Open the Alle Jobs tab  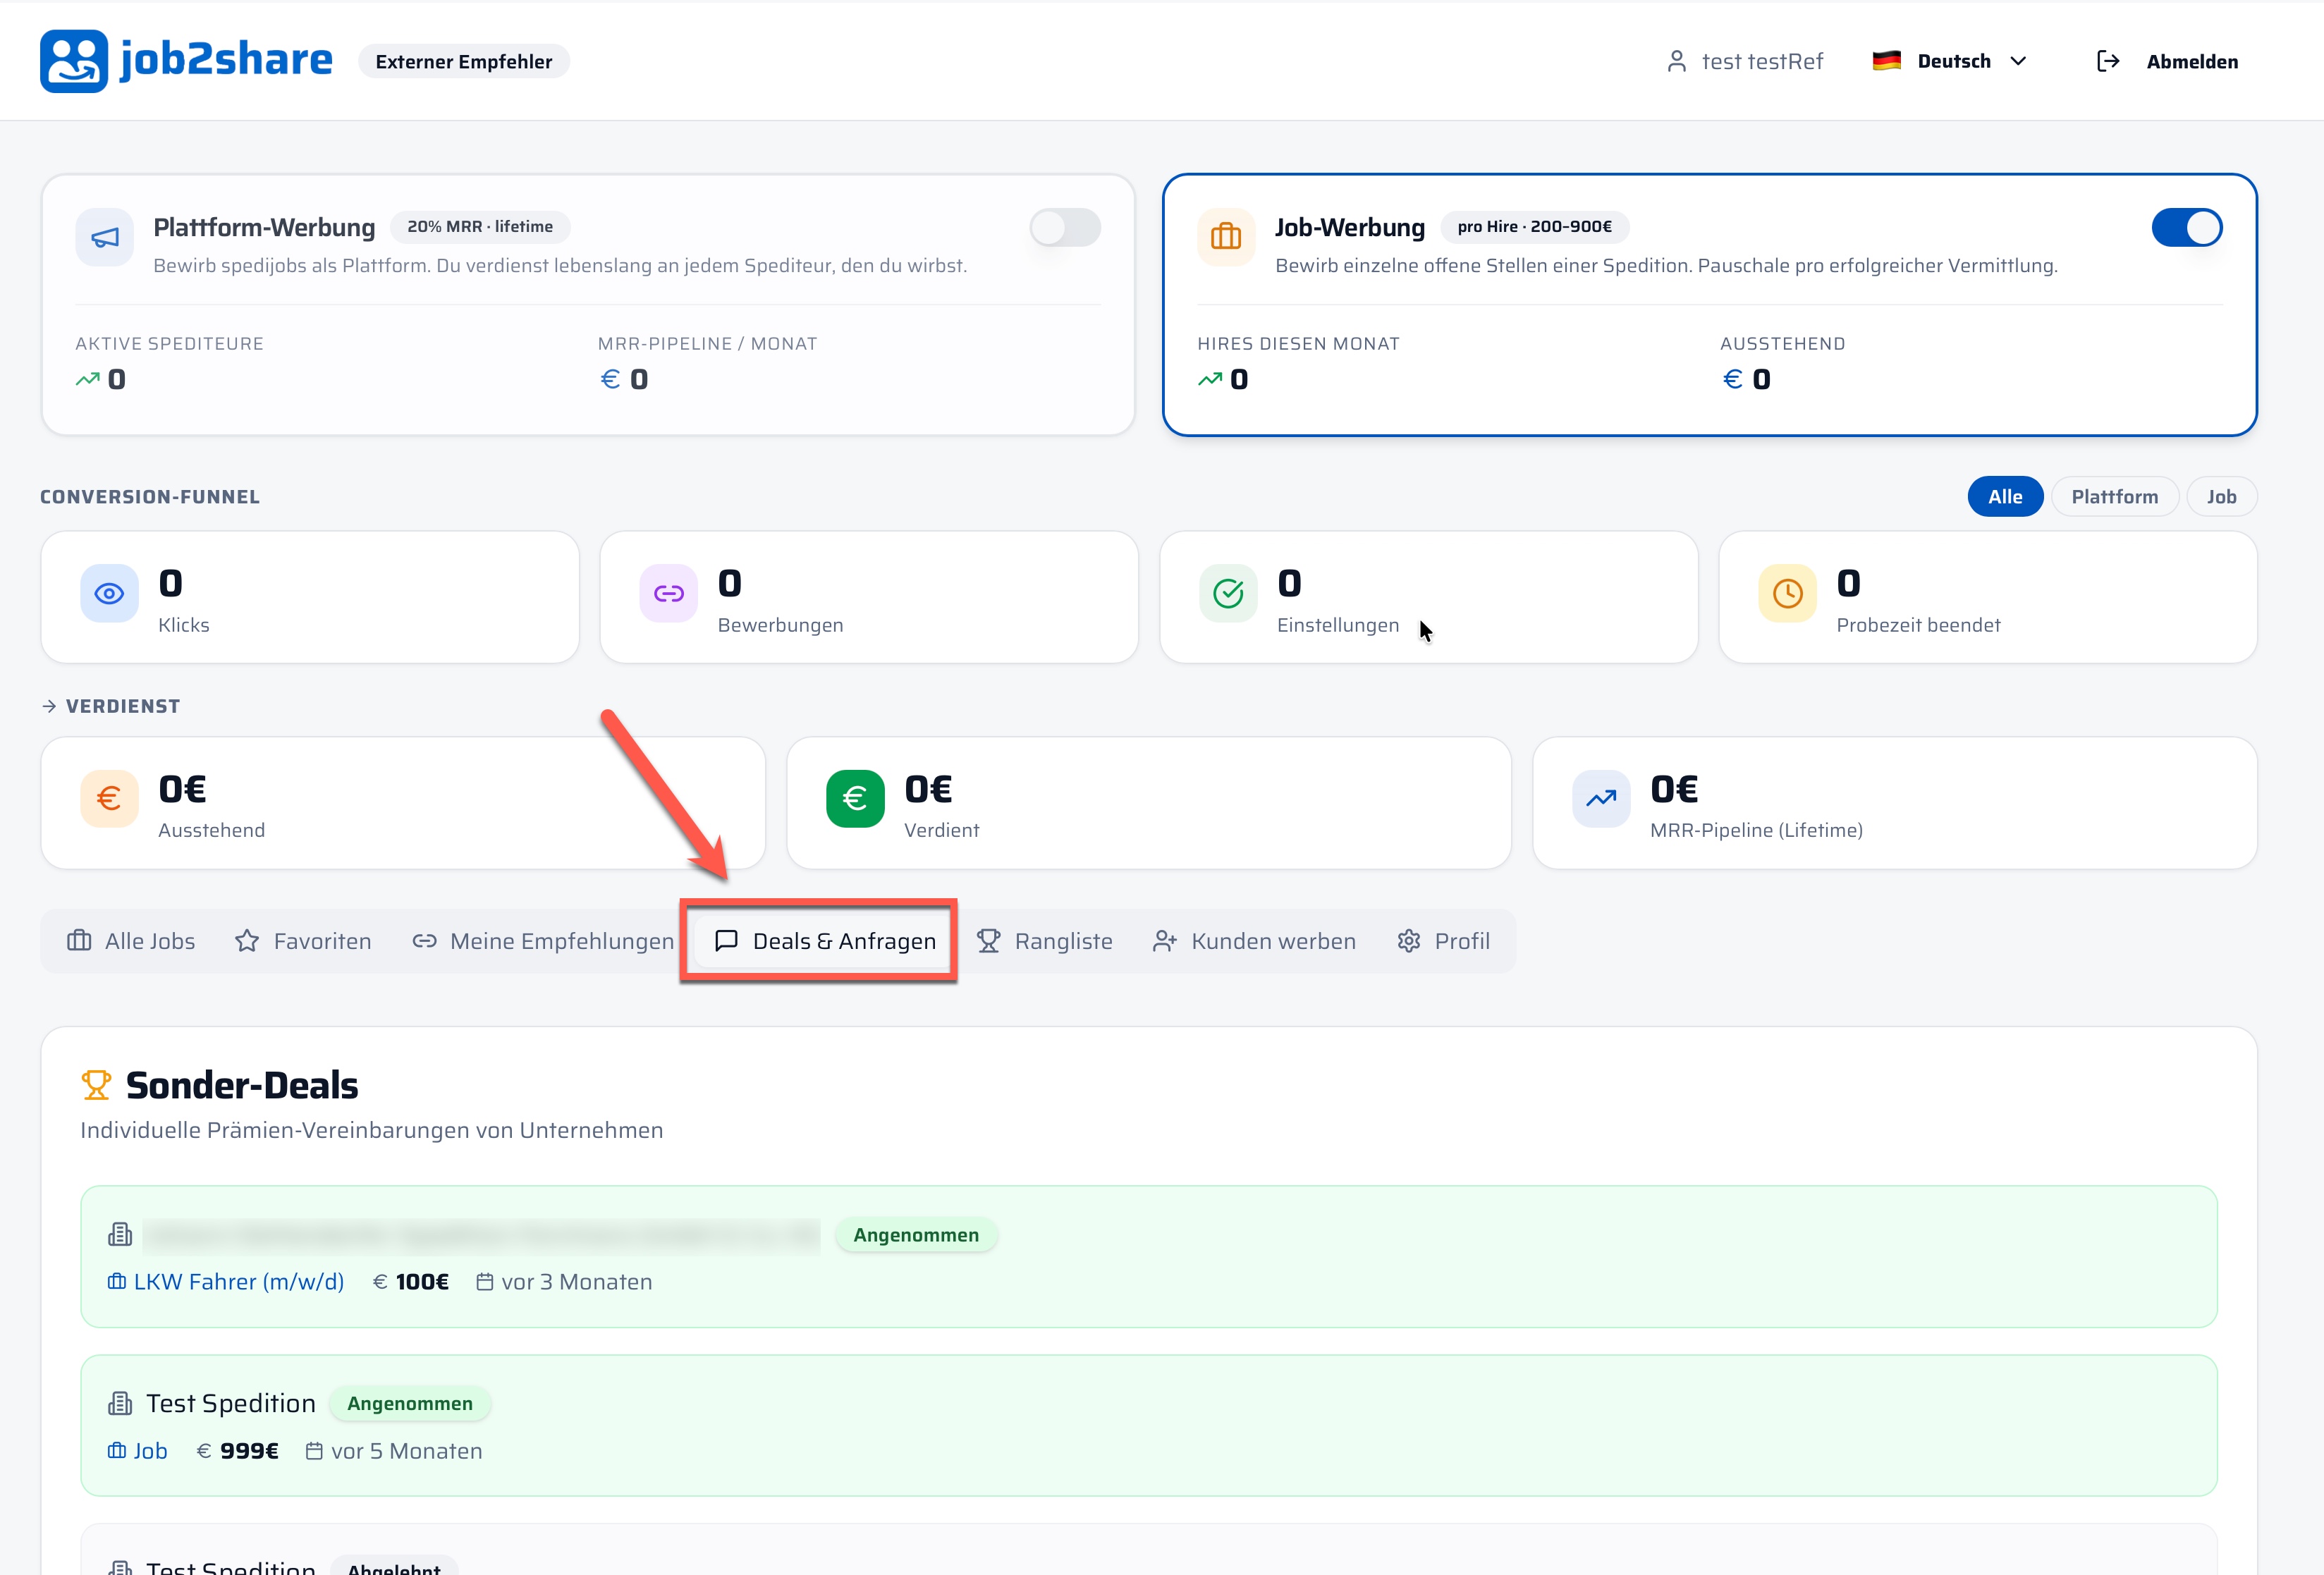pyautogui.click(x=131, y=941)
